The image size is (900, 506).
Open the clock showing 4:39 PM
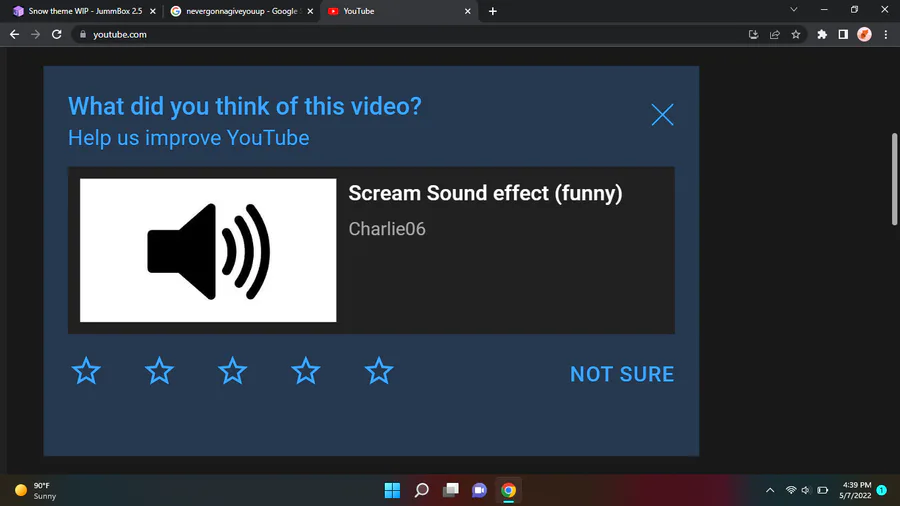tap(855, 491)
